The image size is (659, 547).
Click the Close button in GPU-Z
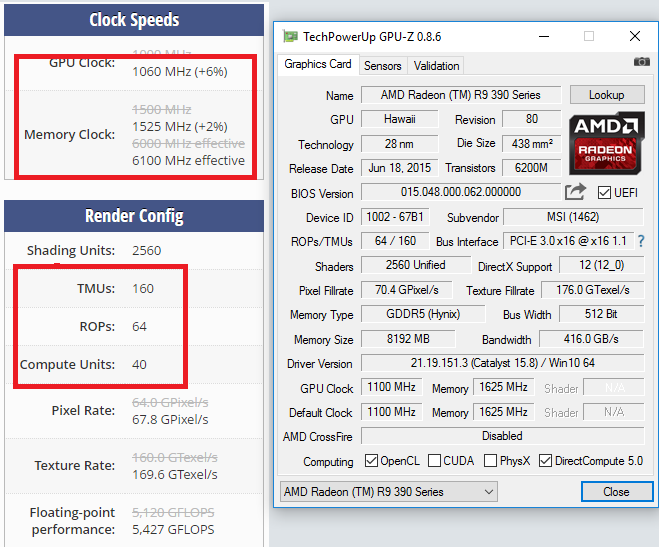click(617, 492)
